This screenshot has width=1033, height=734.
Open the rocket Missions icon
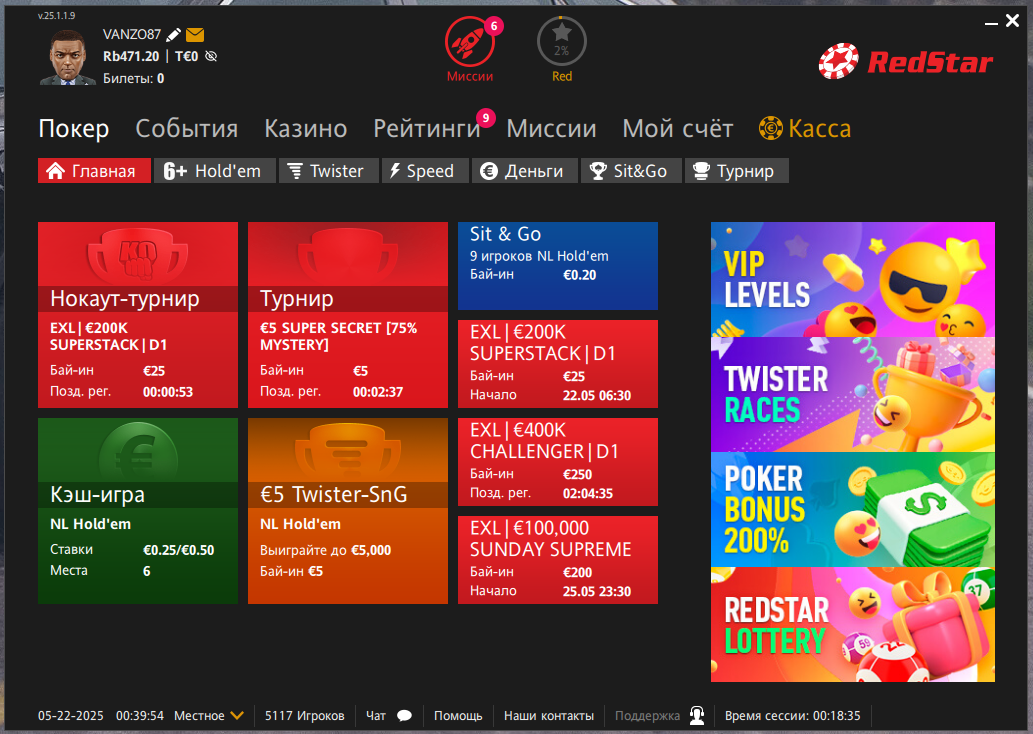click(x=470, y=42)
